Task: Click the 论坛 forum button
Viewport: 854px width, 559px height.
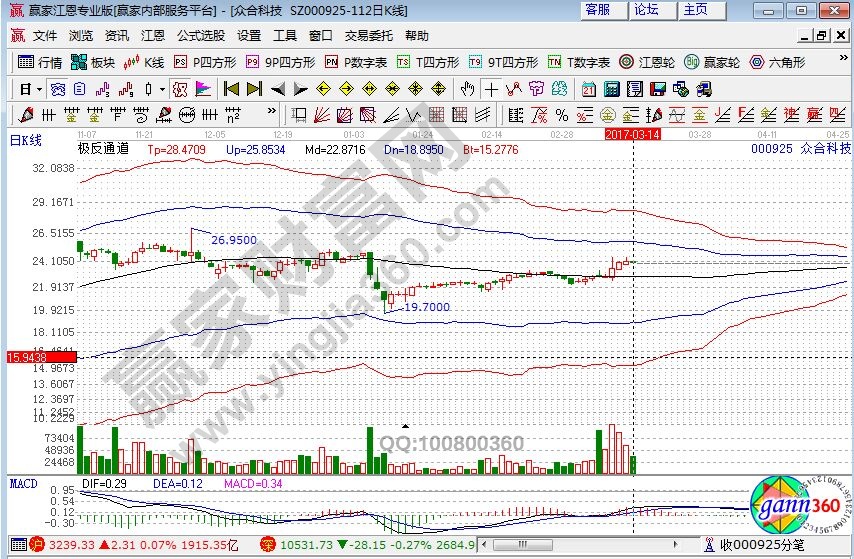Action: click(x=646, y=10)
